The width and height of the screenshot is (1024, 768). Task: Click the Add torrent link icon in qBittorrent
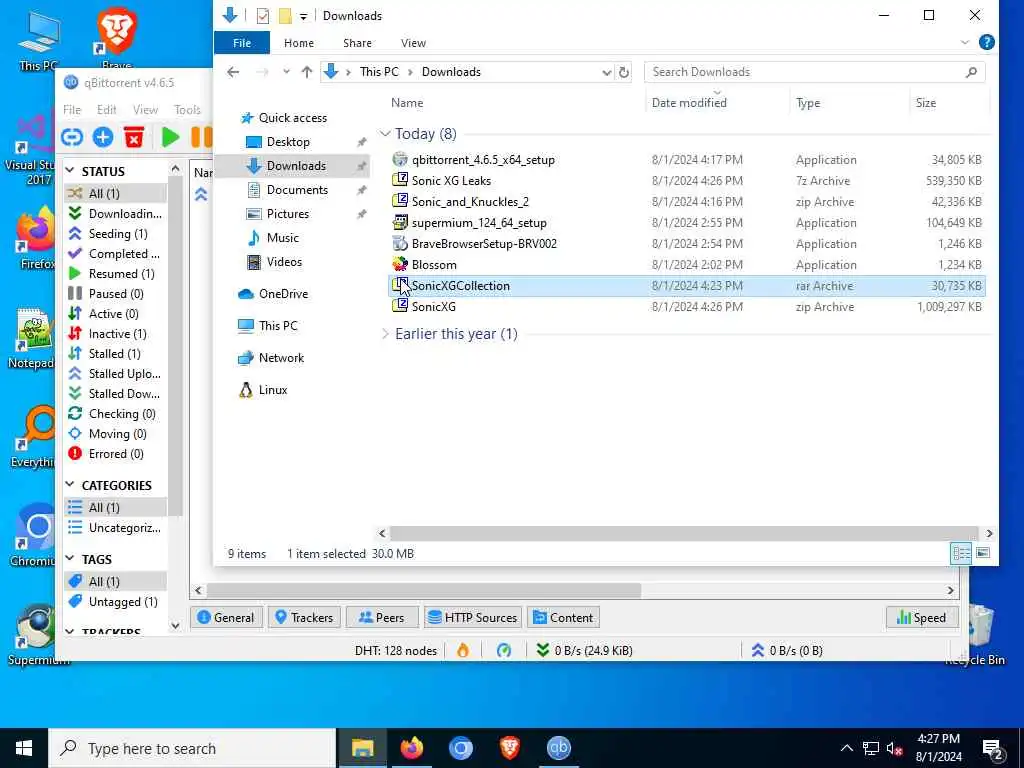pyautogui.click(x=72, y=137)
